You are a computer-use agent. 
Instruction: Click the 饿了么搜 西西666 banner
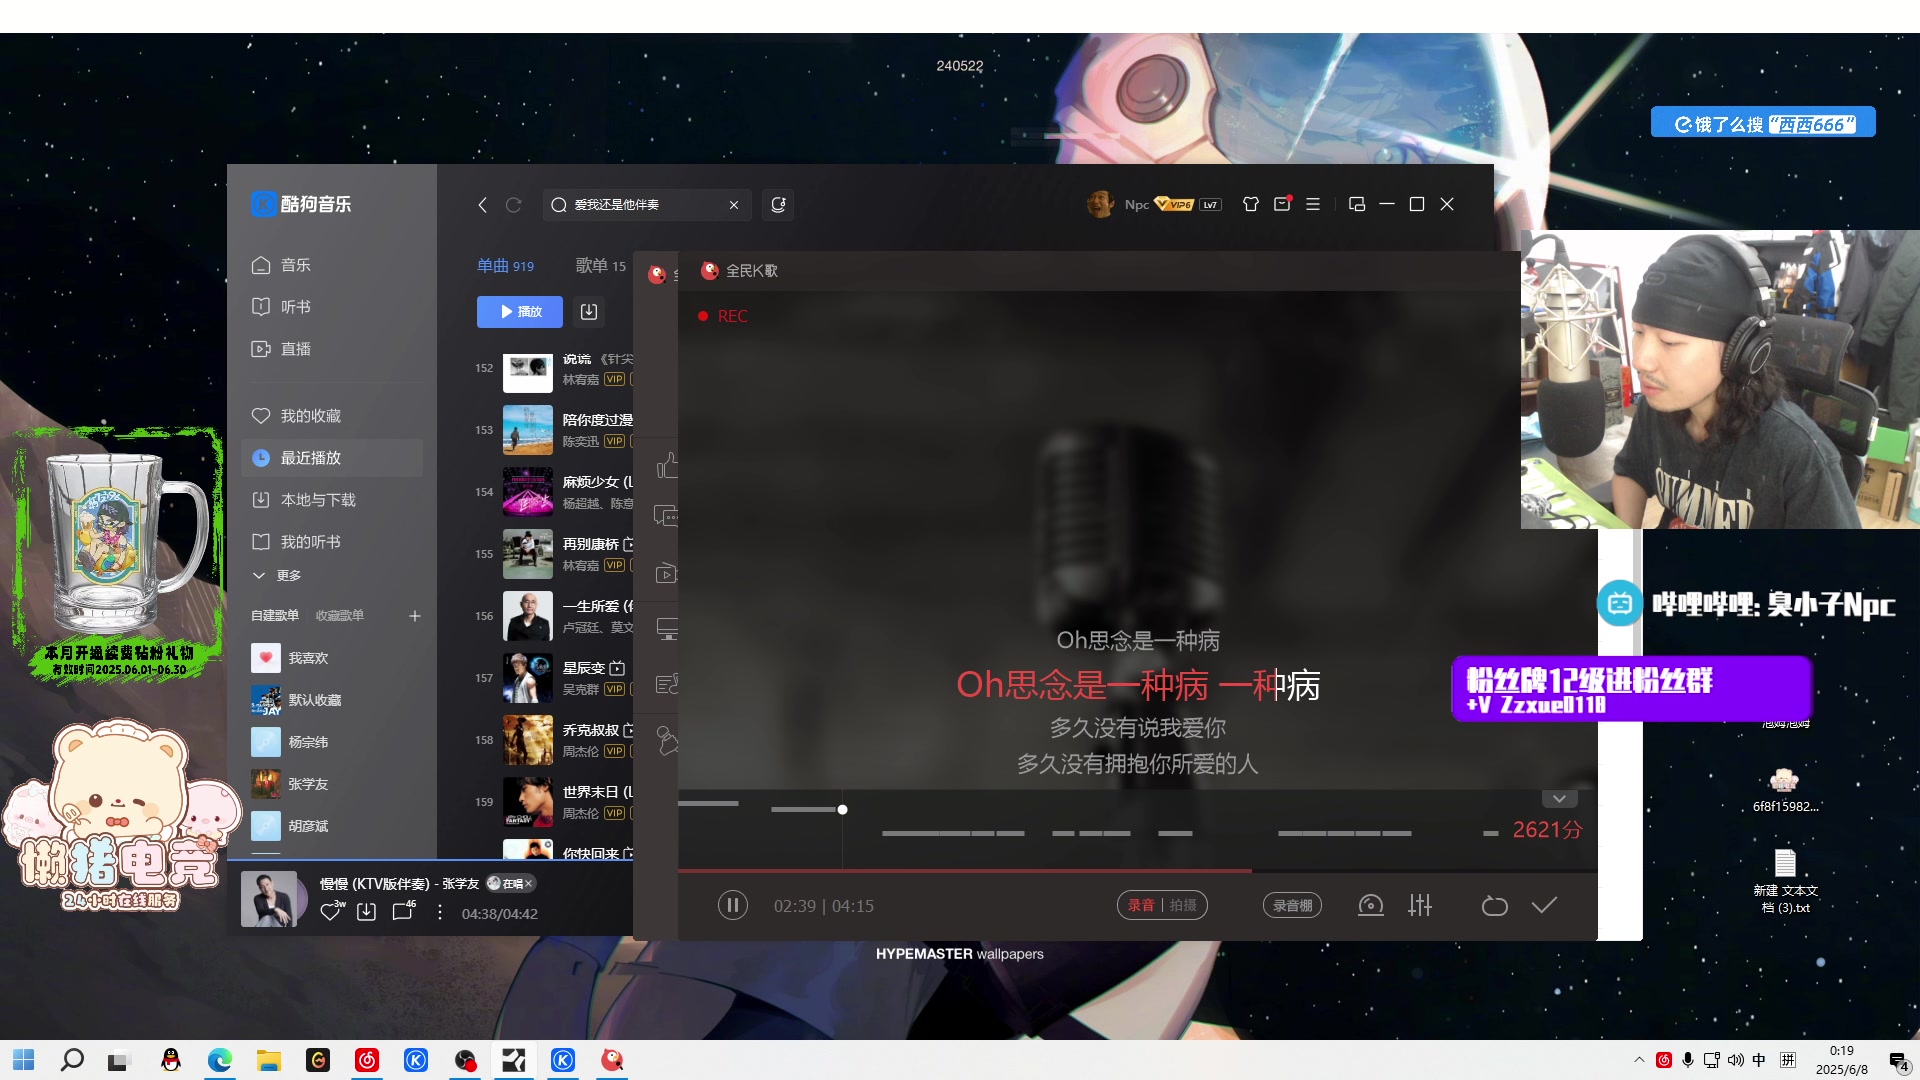click(x=1763, y=124)
